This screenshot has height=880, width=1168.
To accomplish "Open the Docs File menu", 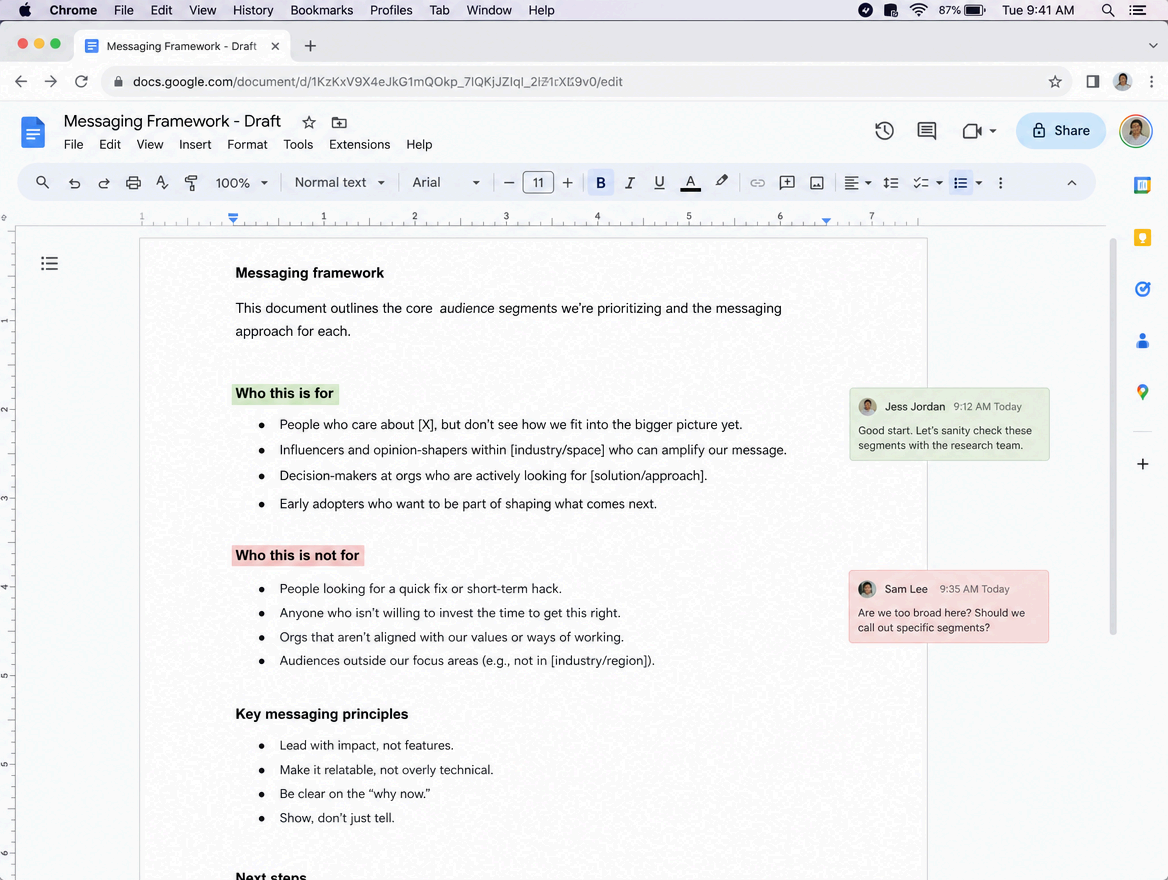I will (74, 145).
